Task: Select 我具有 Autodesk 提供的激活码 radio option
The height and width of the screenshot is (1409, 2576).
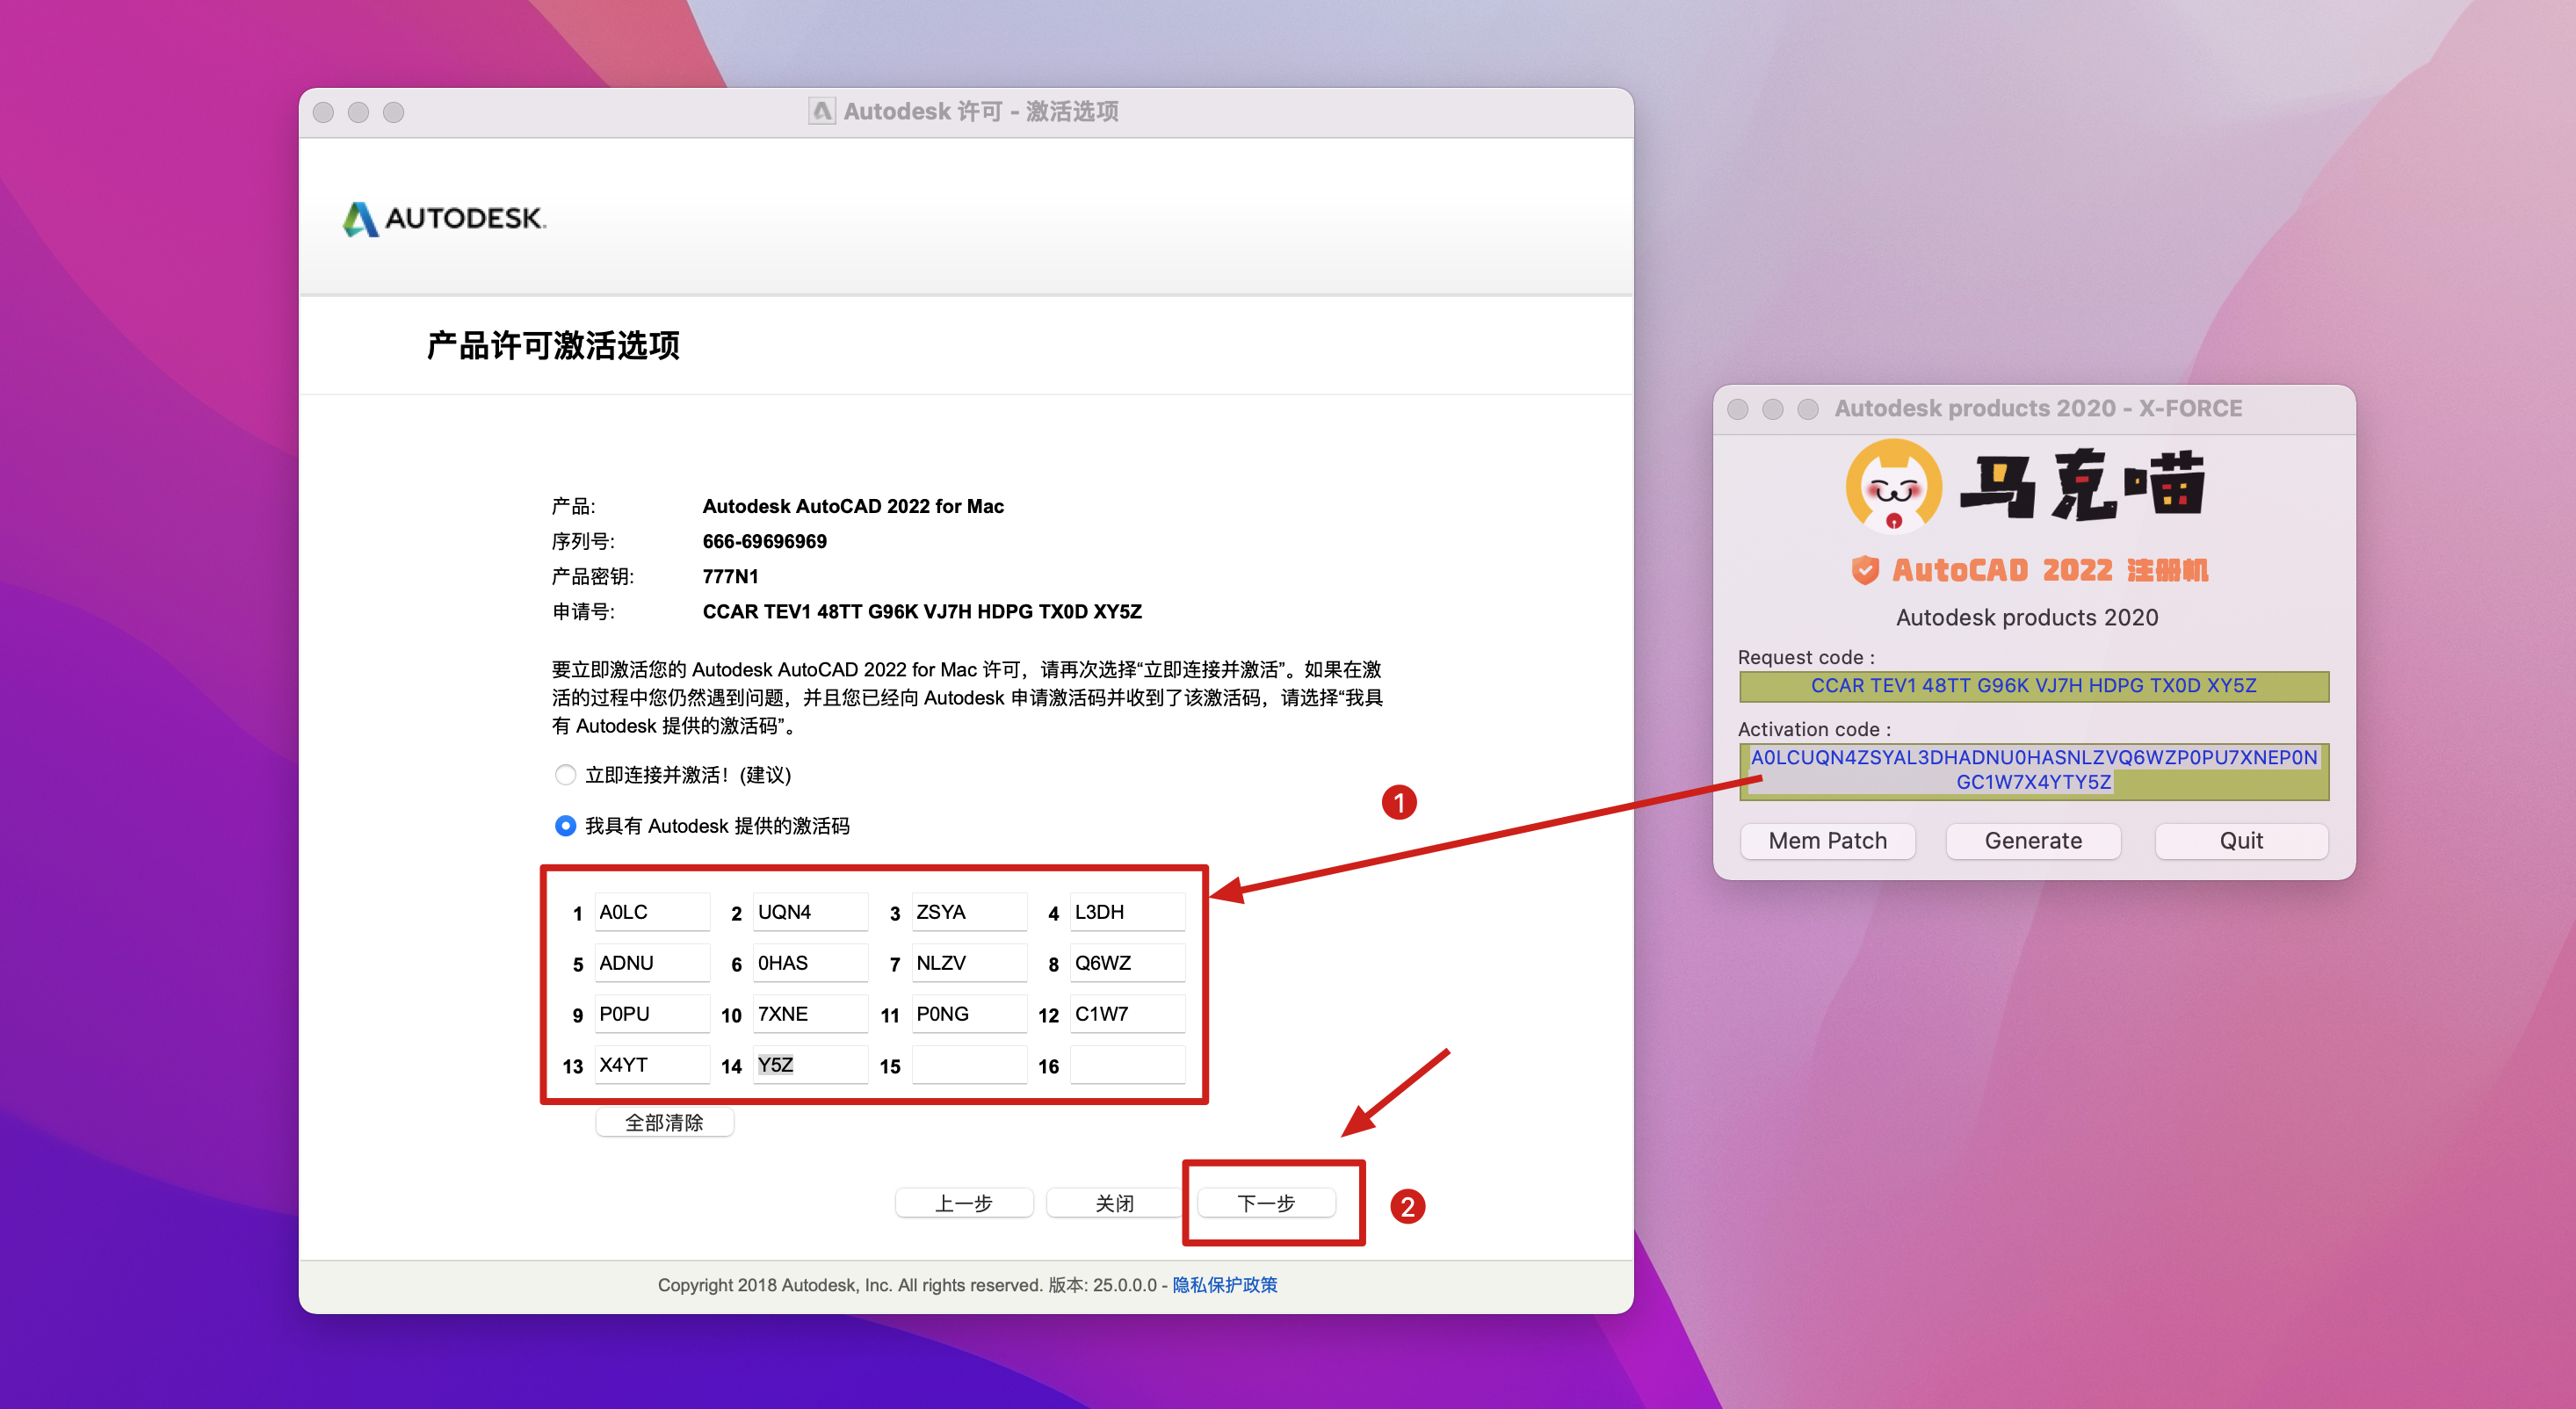Action: click(x=565, y=826)
